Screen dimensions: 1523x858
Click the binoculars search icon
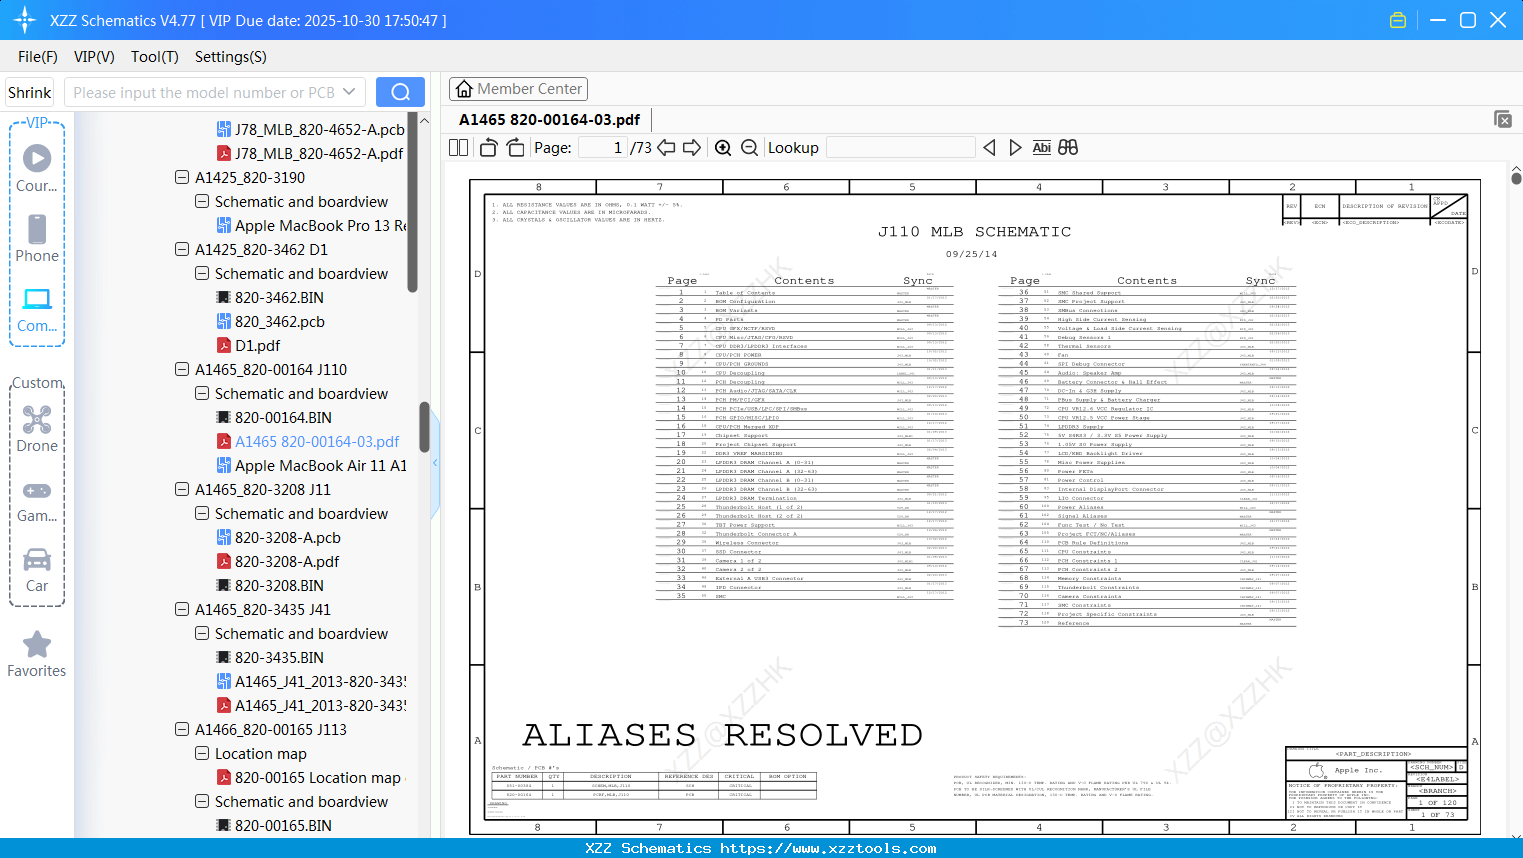(x=1068, y=148)
